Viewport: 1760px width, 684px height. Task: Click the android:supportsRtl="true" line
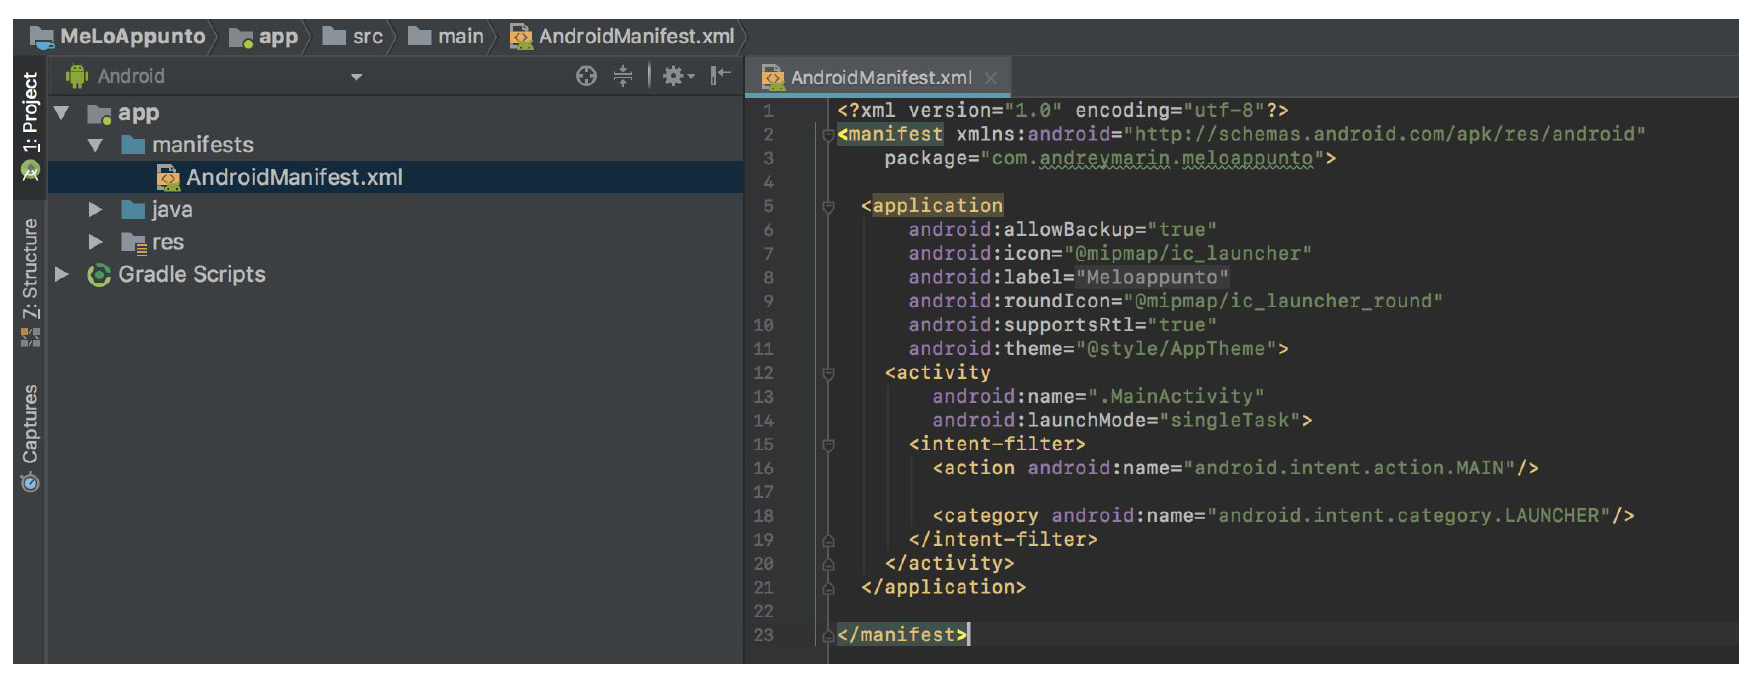(x=1062, y=325)
